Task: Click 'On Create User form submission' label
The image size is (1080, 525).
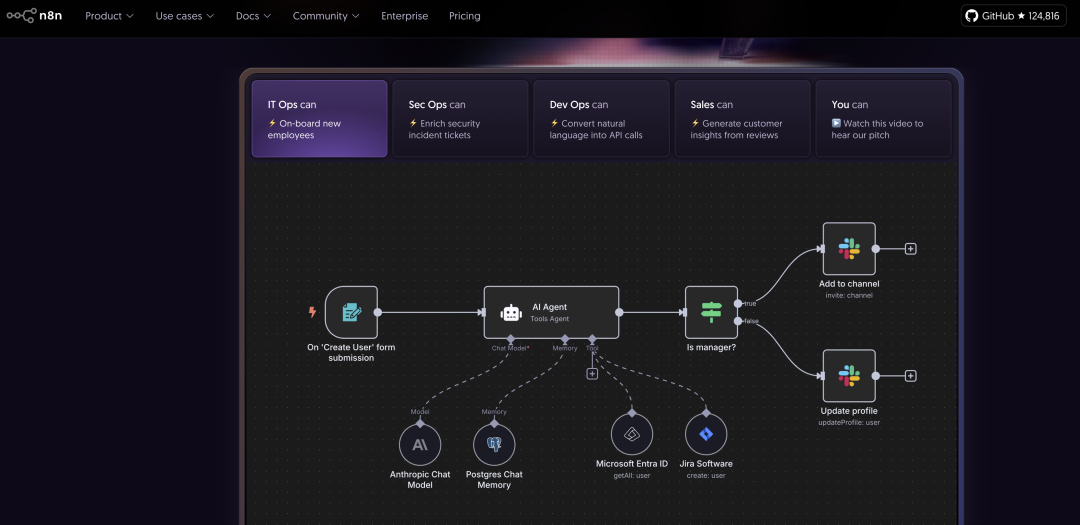Action: click(x=351, y=353)
